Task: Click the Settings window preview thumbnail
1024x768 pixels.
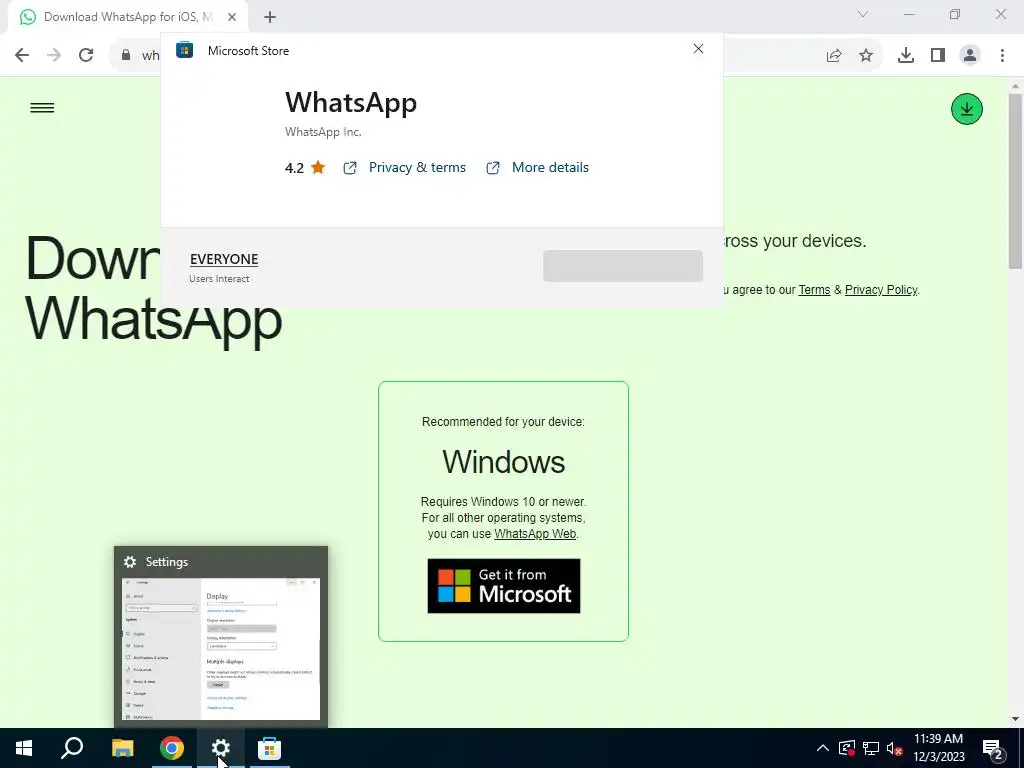Action: pos(221,648)
